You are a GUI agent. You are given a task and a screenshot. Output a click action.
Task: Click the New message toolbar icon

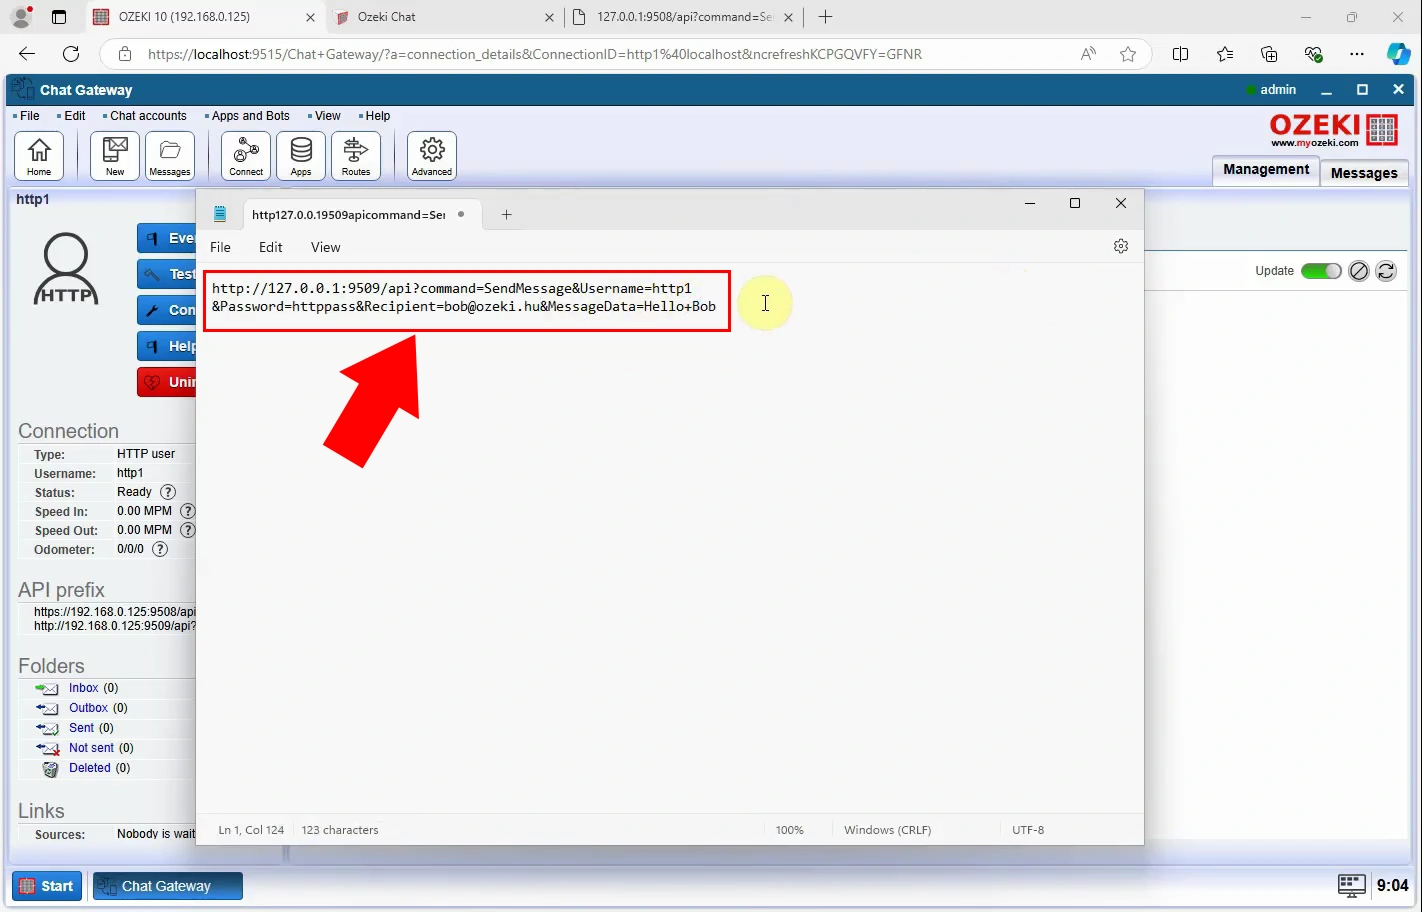[115, 156]
